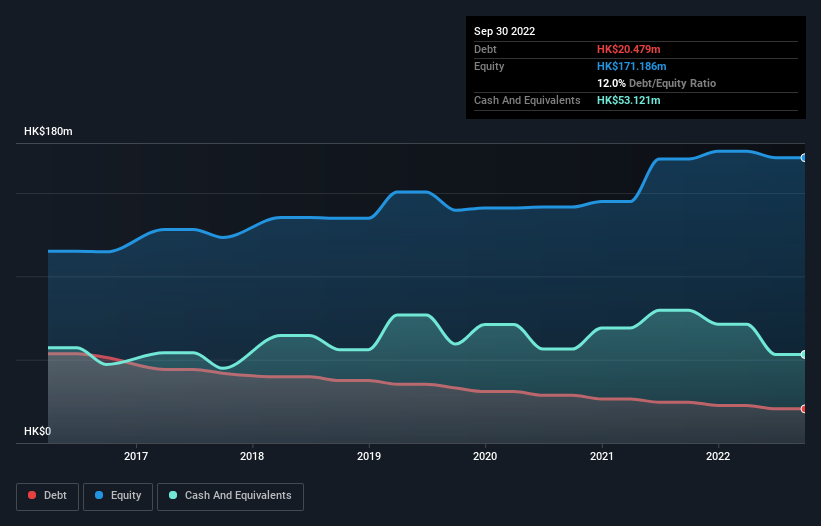Viewport: 821px width, 526px height.
Task: Select the 2021 x-axis label
Action: 602,456
